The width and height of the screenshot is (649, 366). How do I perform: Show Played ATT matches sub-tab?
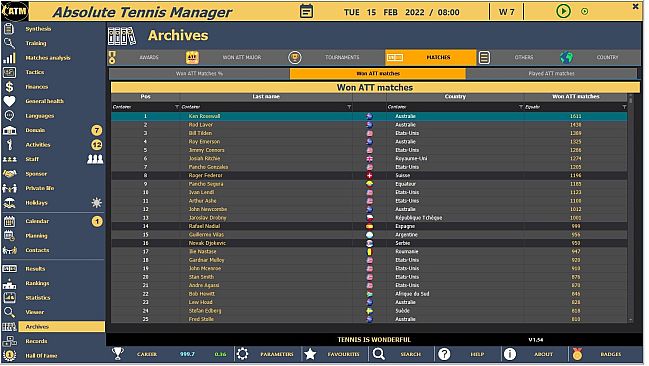[x=551, y=73]
